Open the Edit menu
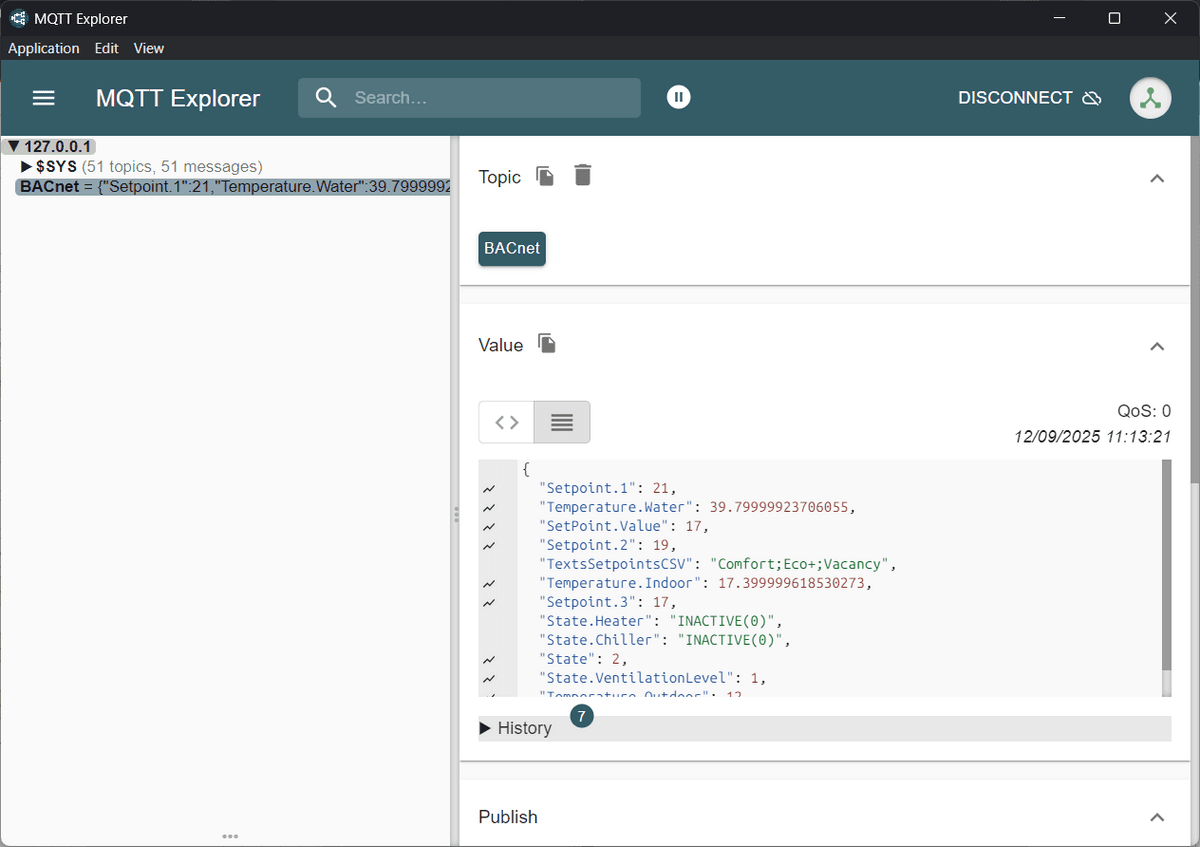This screenshot has height=847, width=1200. pos(106,48)
